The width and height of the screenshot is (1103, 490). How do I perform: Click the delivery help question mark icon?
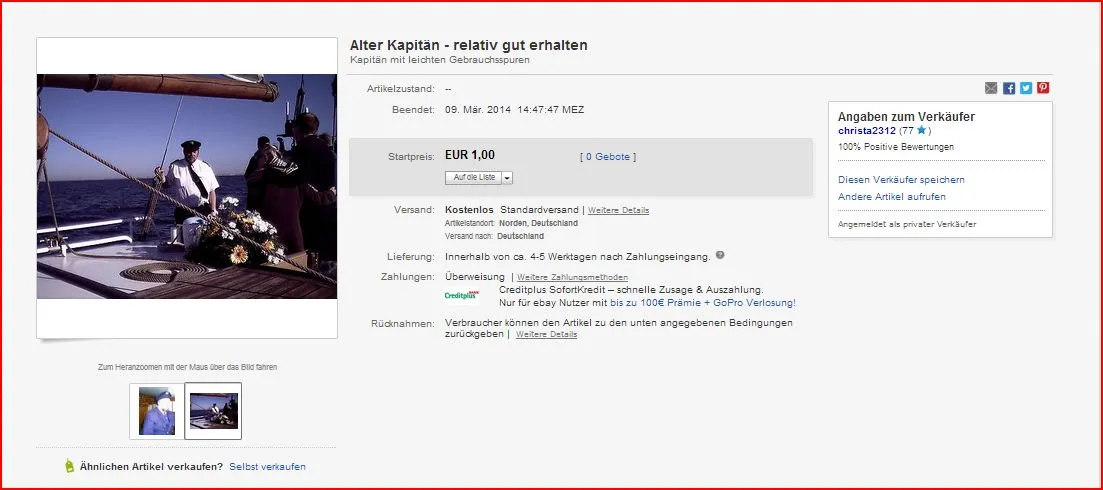pyautogui.click(x=720, y=255)
